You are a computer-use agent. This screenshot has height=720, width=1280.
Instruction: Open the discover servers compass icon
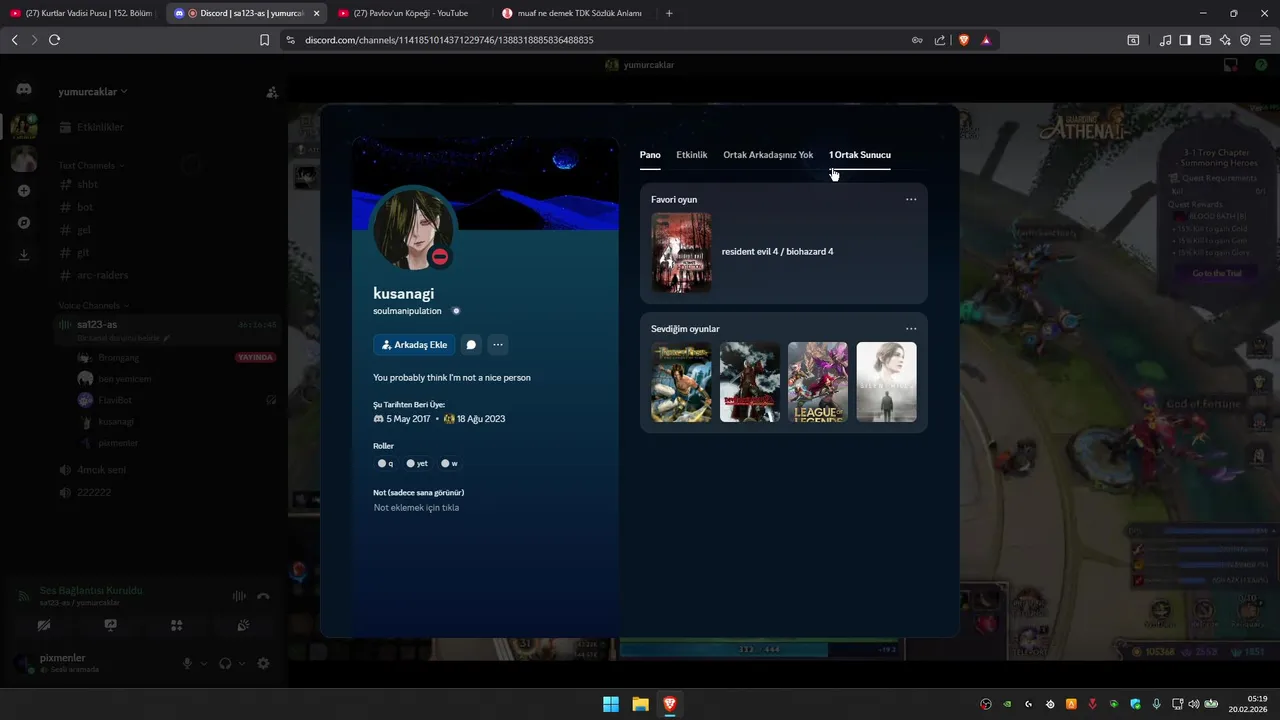24,223
